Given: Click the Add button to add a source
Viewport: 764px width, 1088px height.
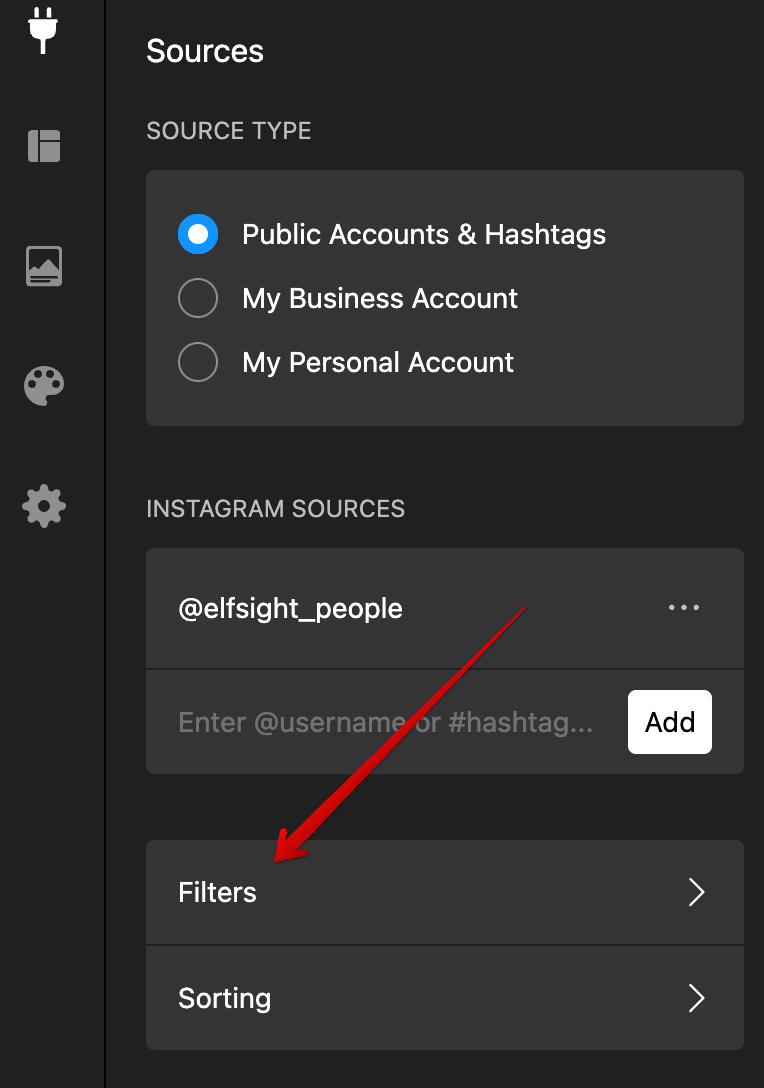Looking at the screenshot, I should (669, 722).
